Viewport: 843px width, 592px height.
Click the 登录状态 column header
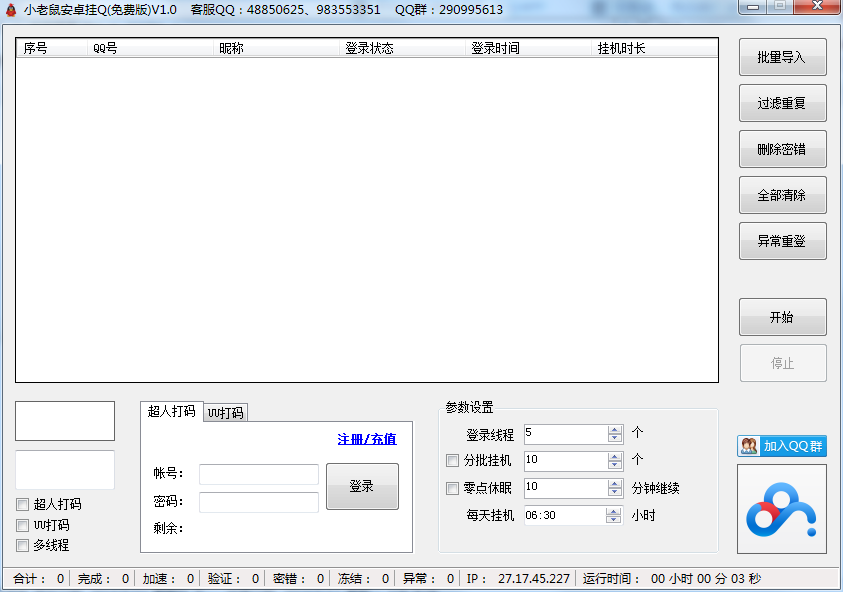click(x=402, y=48)
